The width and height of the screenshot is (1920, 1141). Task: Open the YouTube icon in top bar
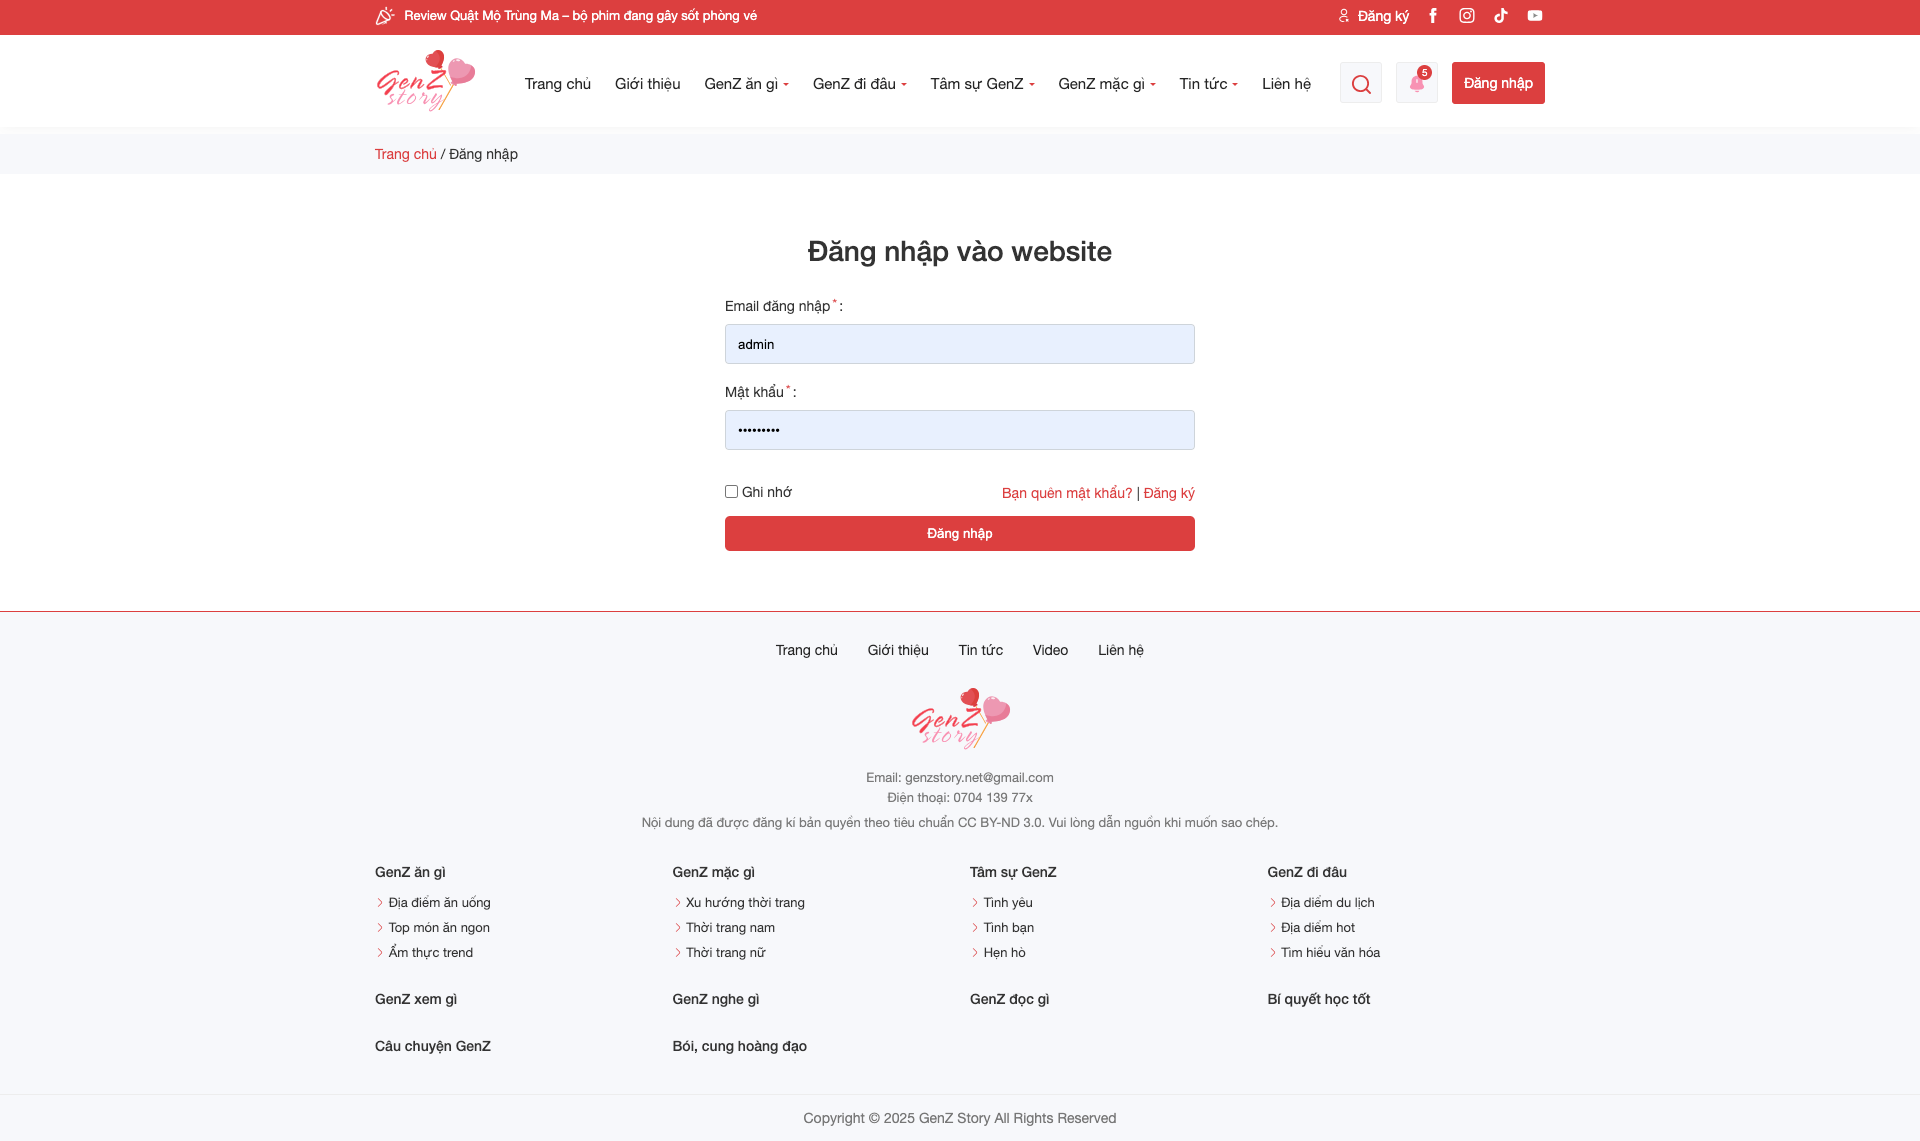(1535, 16)
